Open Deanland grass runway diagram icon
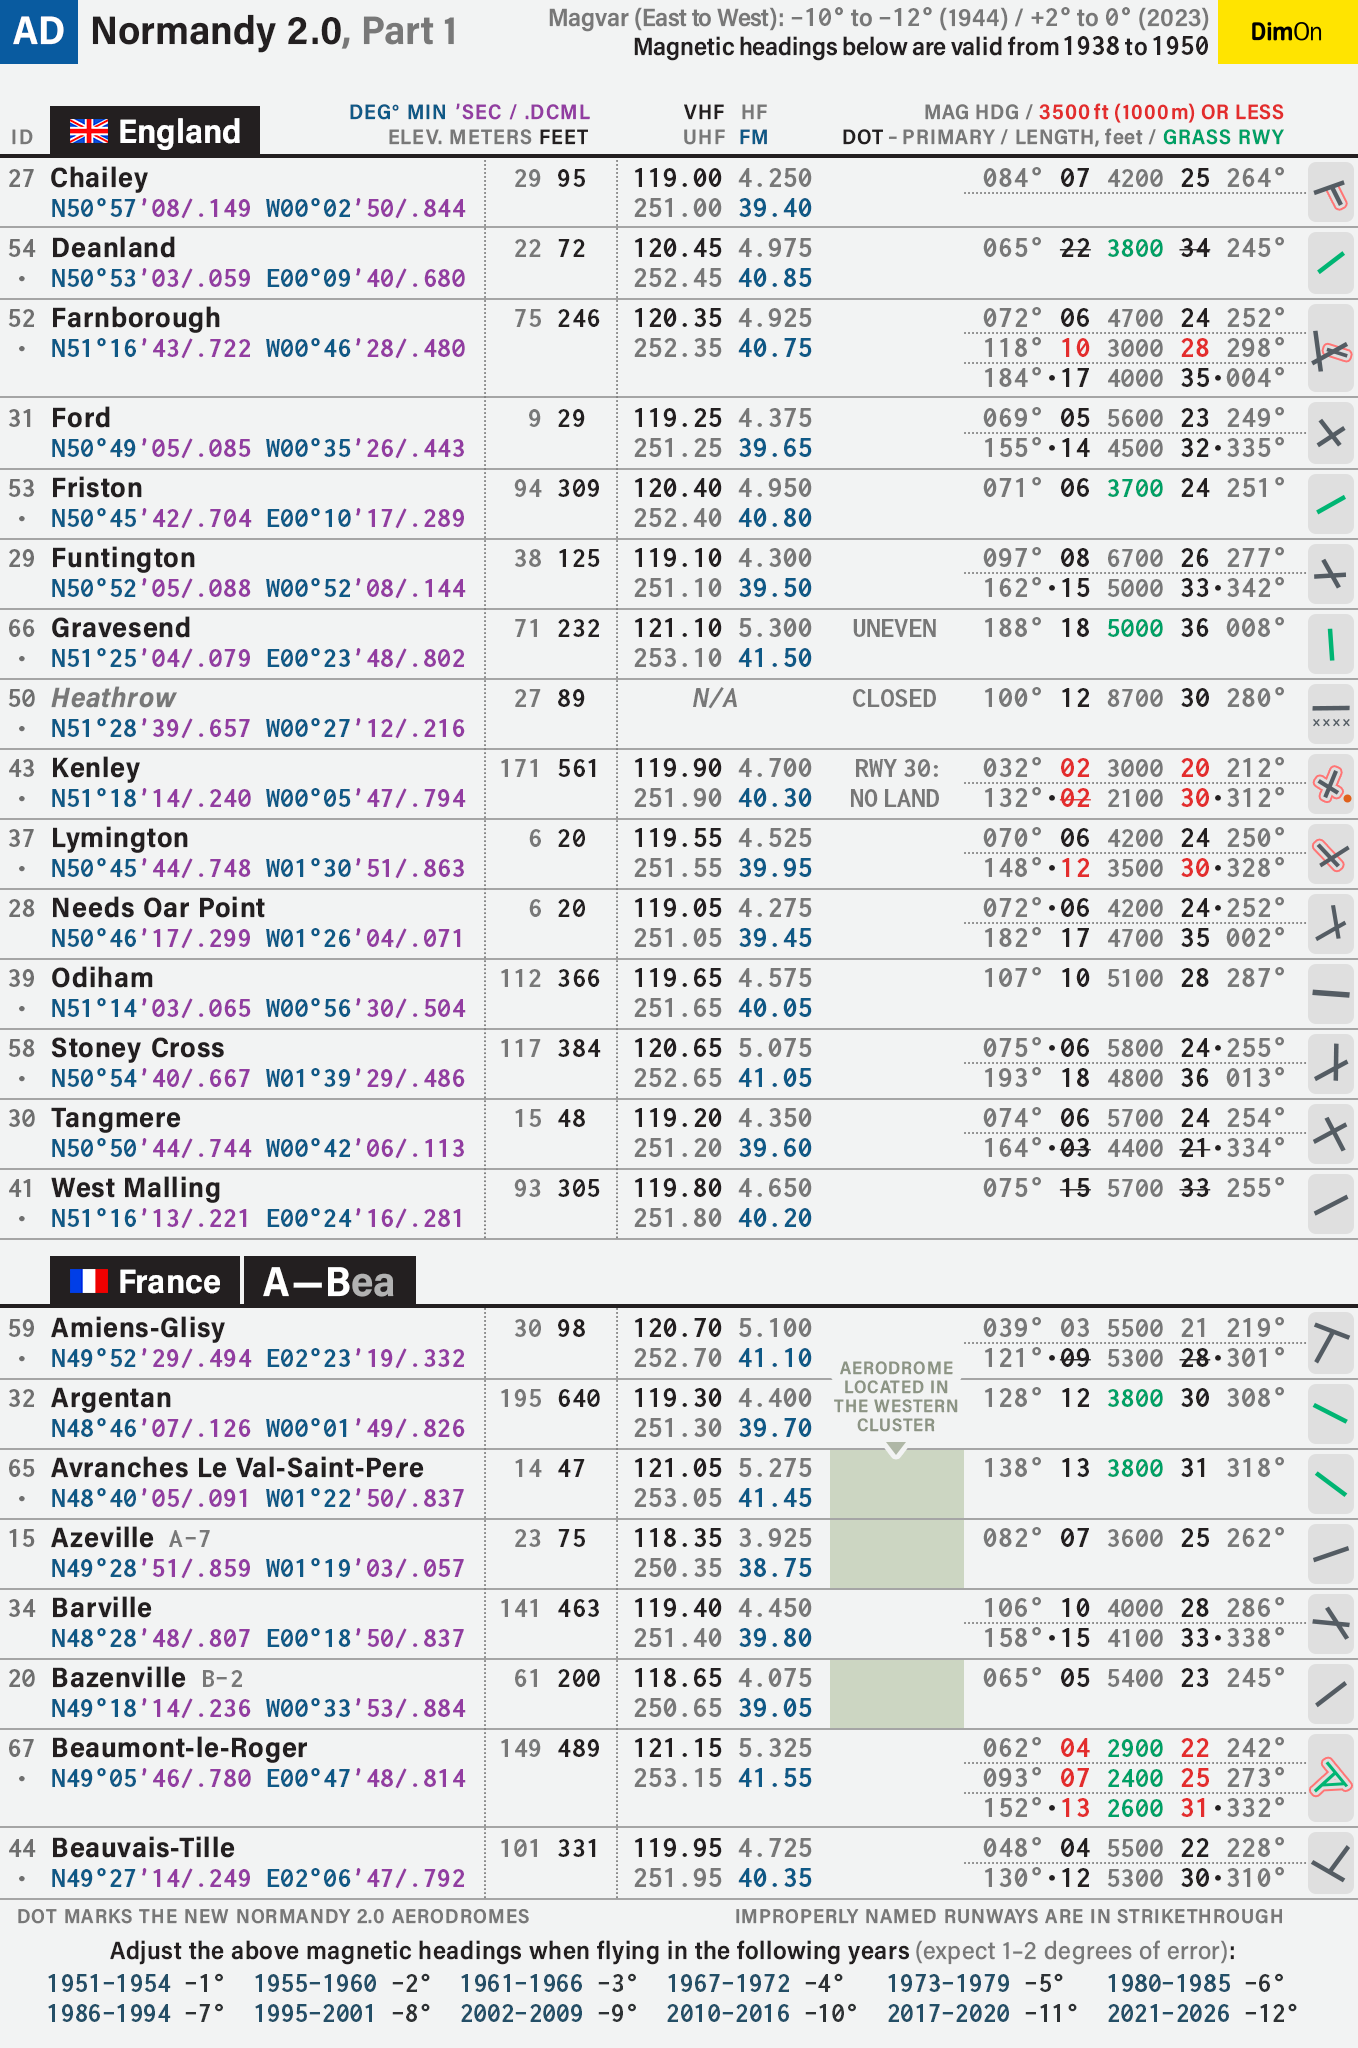The width and height of the screenshot is (1358, 2048). click(1331, 264)
